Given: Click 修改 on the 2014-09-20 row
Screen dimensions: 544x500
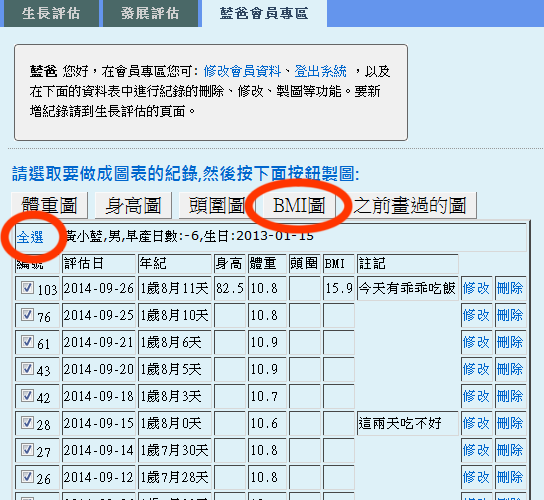Looking at the screenshot, I should (x=476, y=369).
